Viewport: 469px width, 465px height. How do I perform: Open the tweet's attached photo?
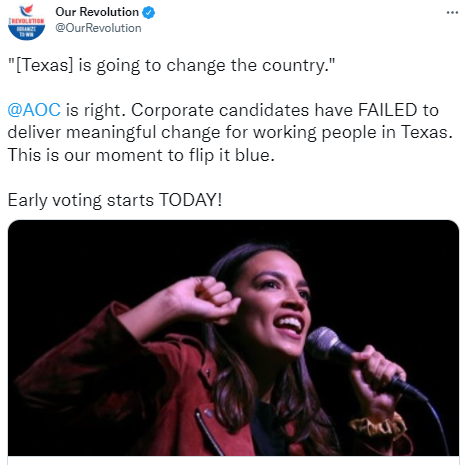pos(233,338)
